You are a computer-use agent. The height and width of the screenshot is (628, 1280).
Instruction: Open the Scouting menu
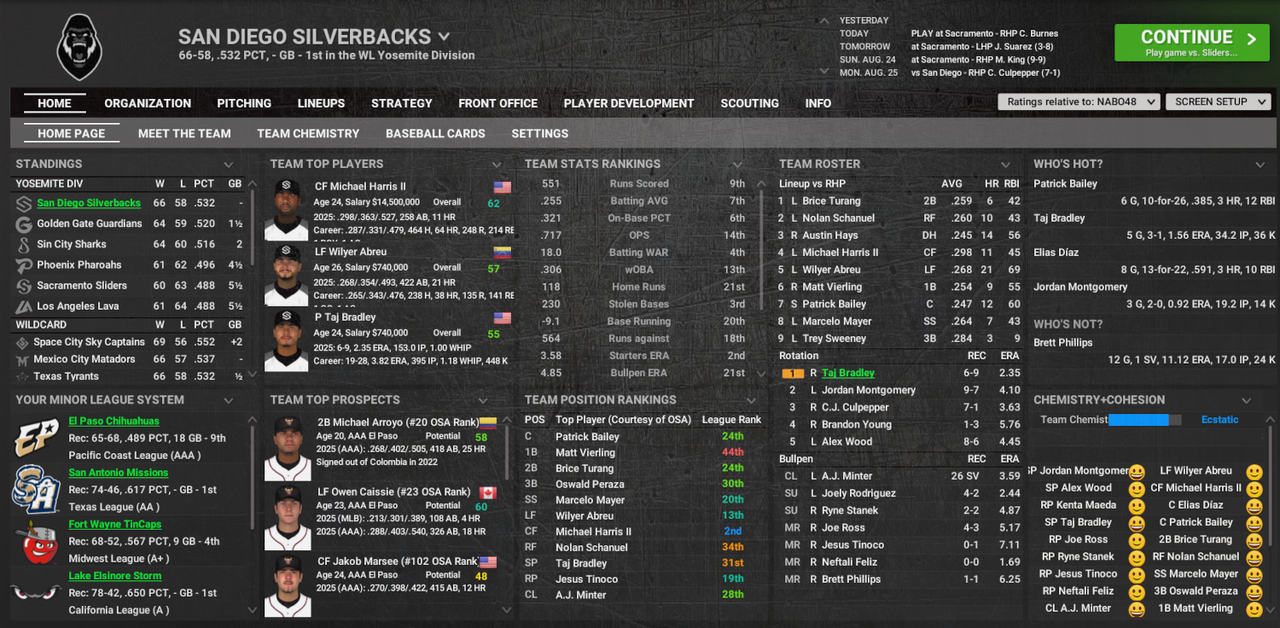tap(750, 103)
